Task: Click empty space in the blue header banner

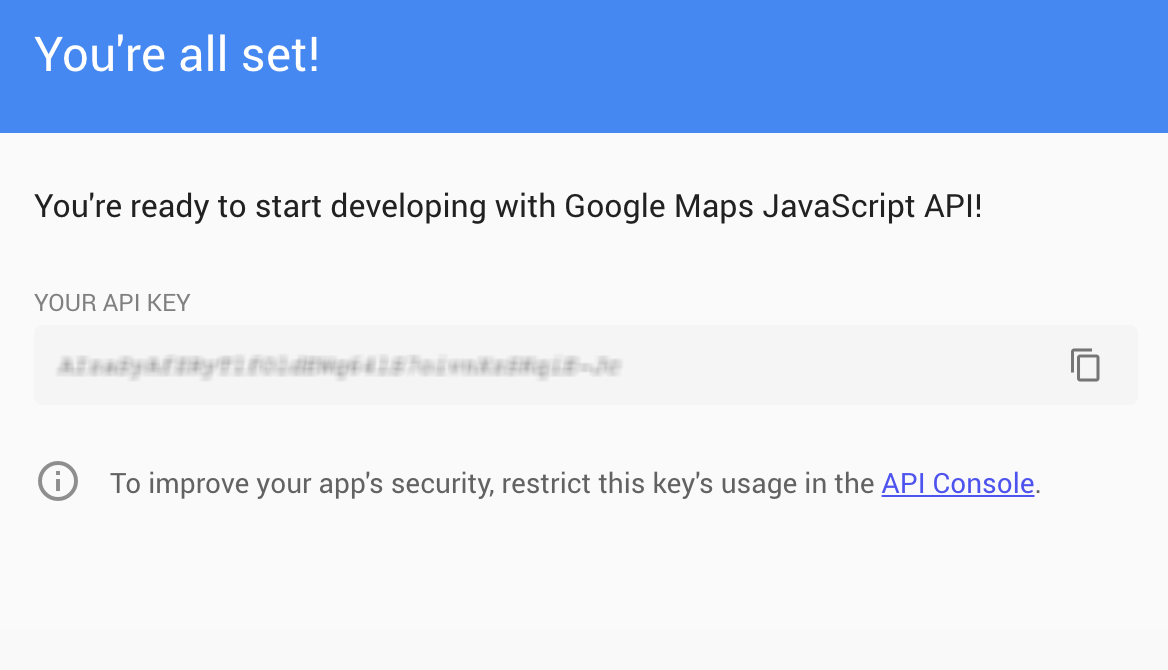Action: (750, 65)
